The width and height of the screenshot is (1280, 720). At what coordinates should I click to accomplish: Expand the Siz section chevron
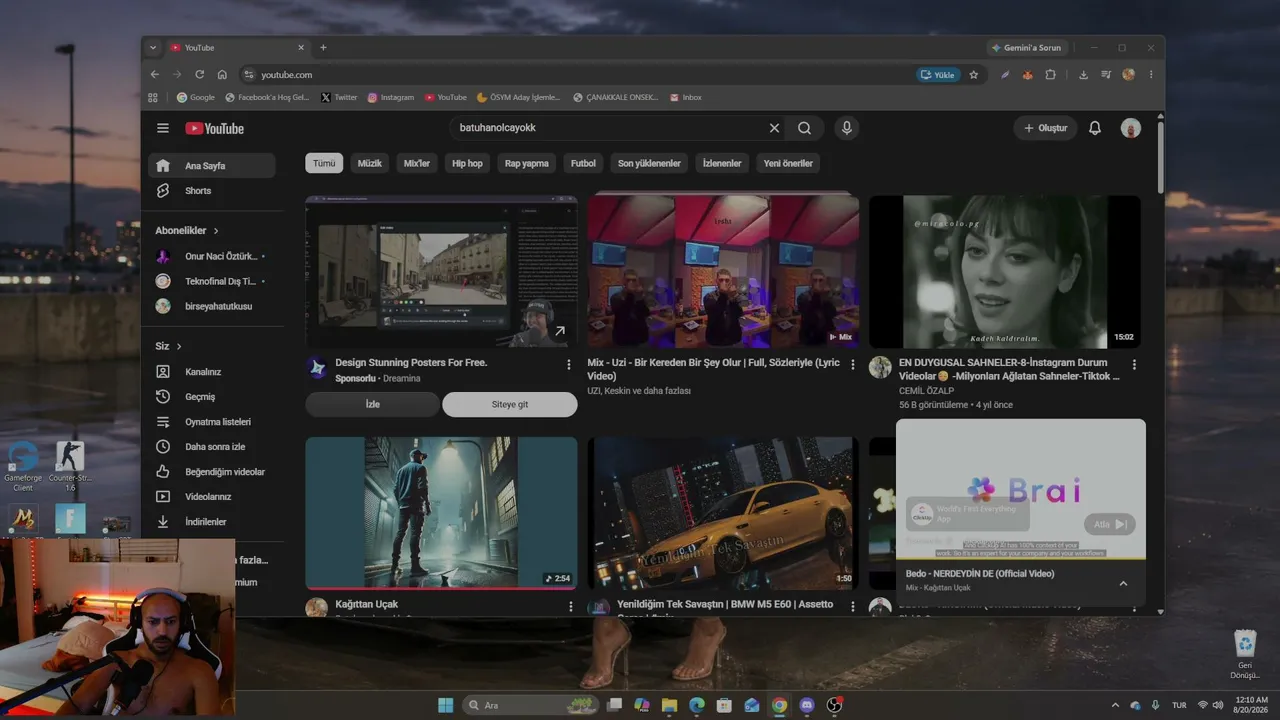pyautogui.click(x=180, y=346)
